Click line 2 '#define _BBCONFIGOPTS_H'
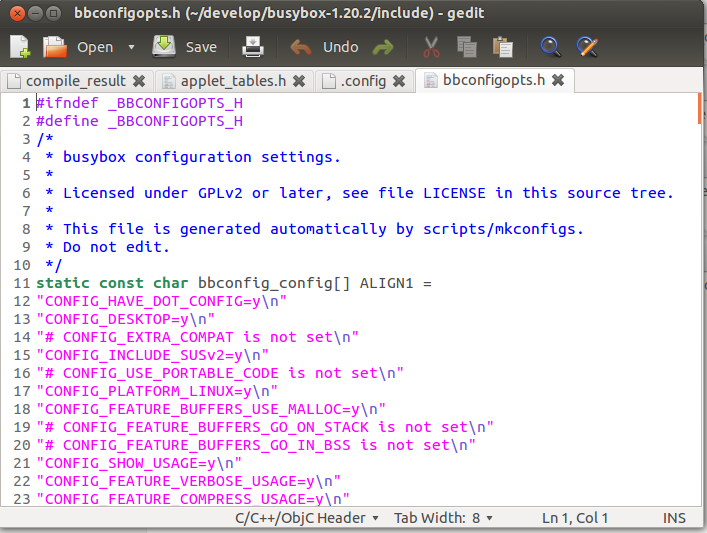The image size is (707, 533). click(x=139, y=121)
